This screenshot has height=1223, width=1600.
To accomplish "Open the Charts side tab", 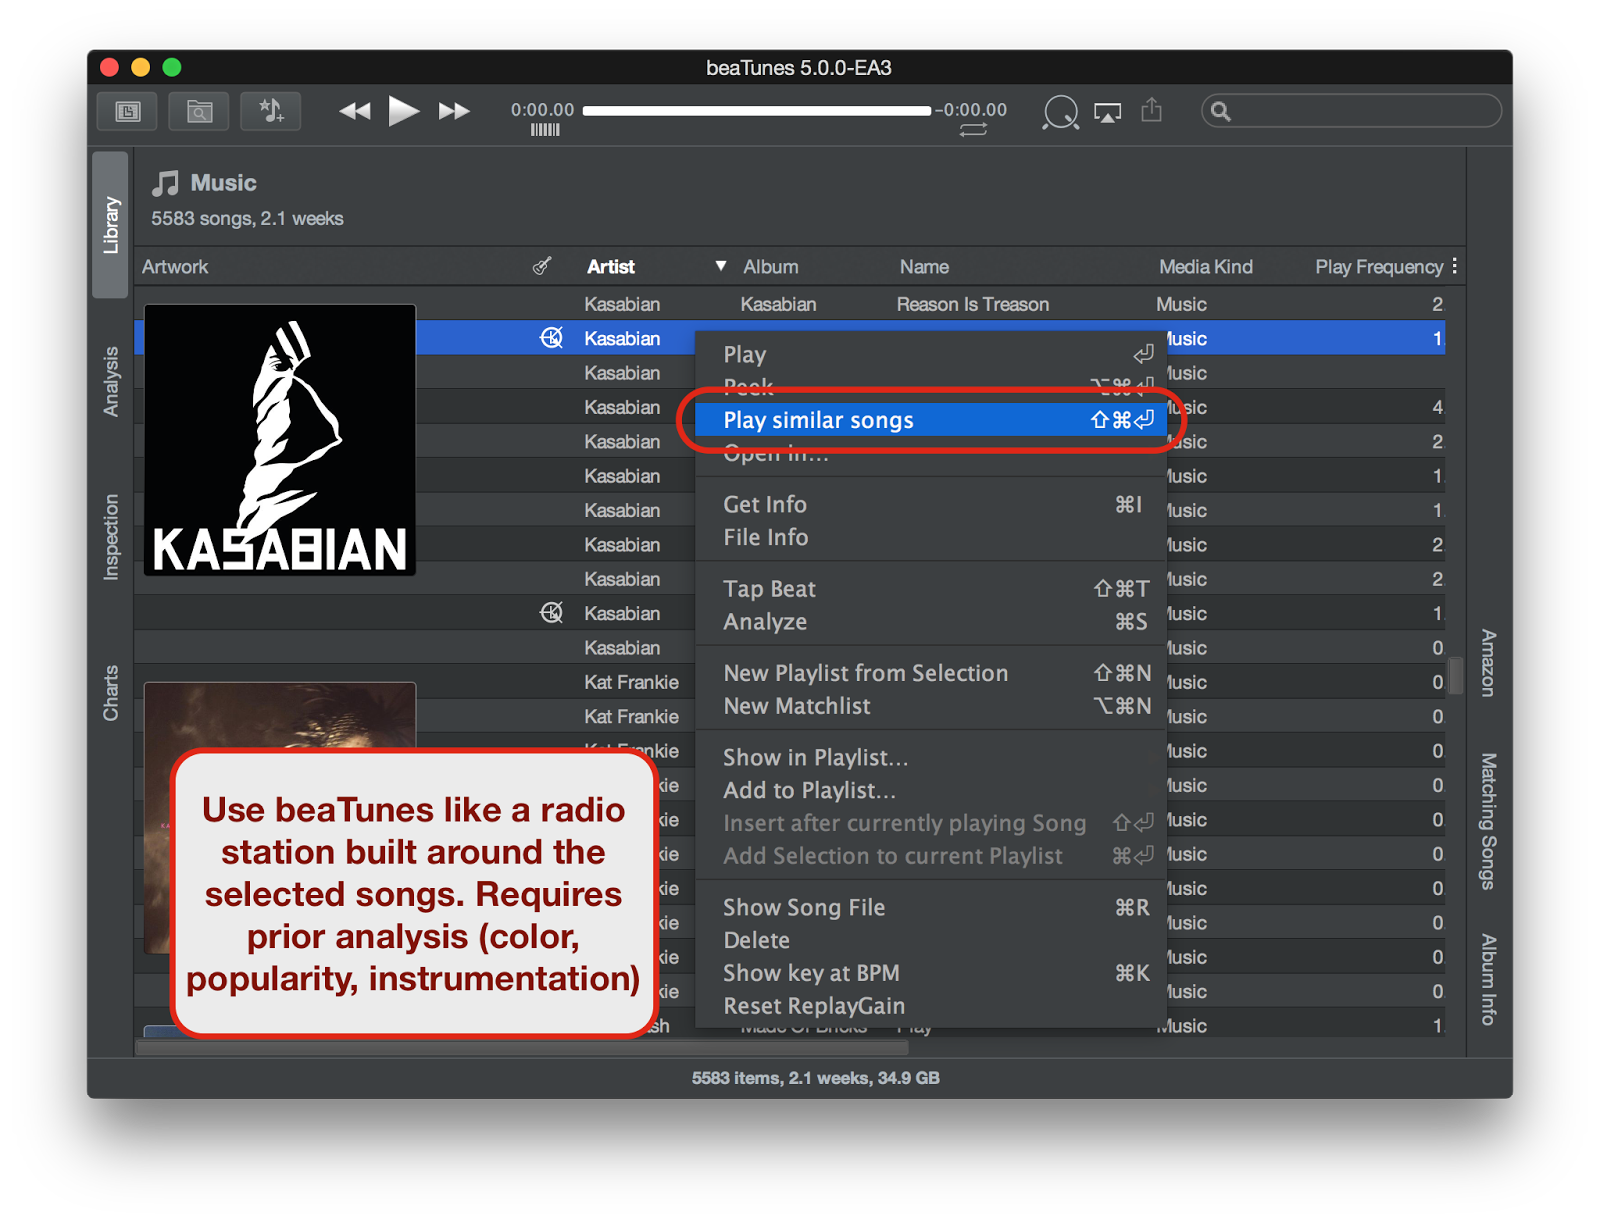I will (x=110, y=693).
